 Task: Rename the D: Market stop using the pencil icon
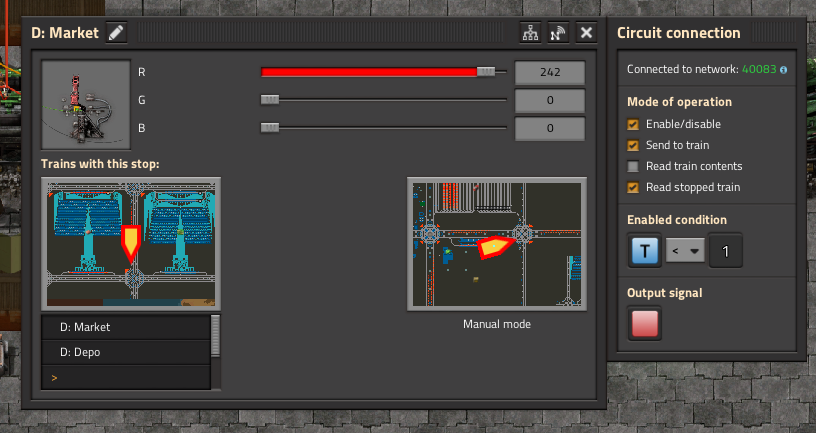[116, 33]
